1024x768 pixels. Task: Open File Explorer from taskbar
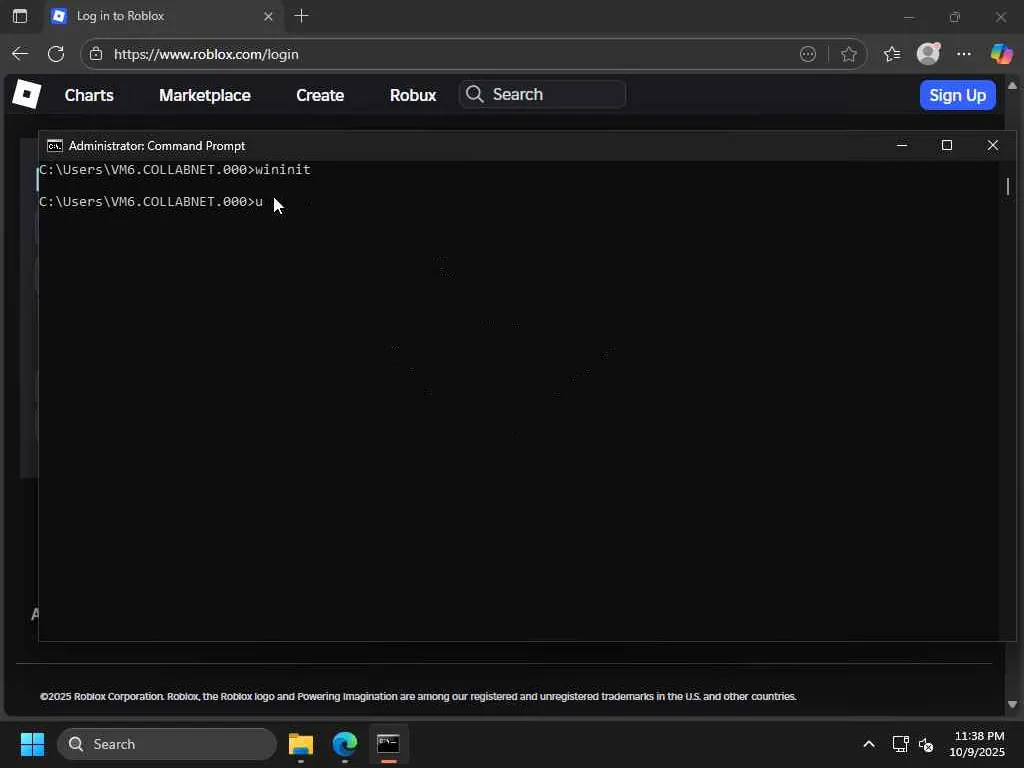tap(301, 744)
